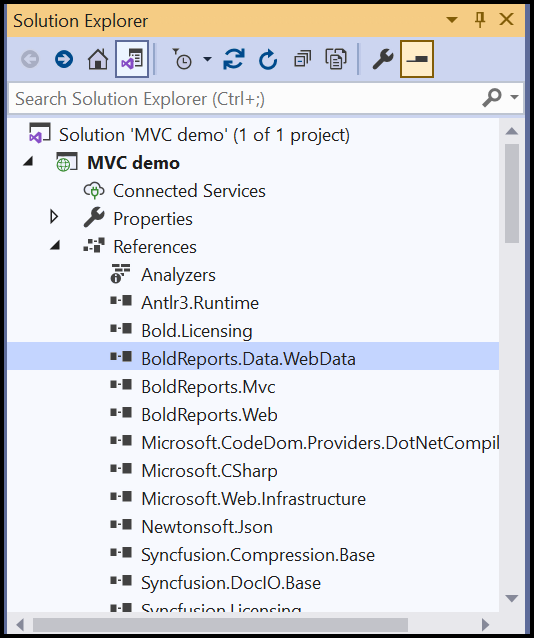534x638 pixels.
Task: Click reference icon of Syncfusion.Compression.Base
Action: [x=121, y=553]
